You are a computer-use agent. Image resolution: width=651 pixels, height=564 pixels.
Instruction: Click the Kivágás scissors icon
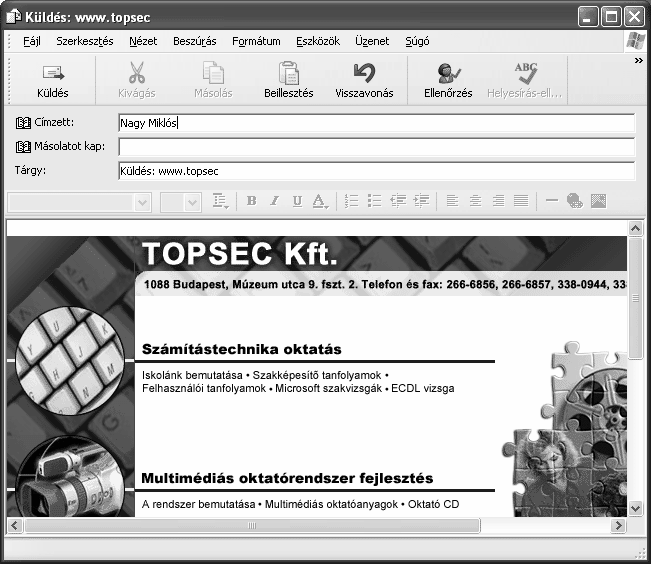coord(137,73)
